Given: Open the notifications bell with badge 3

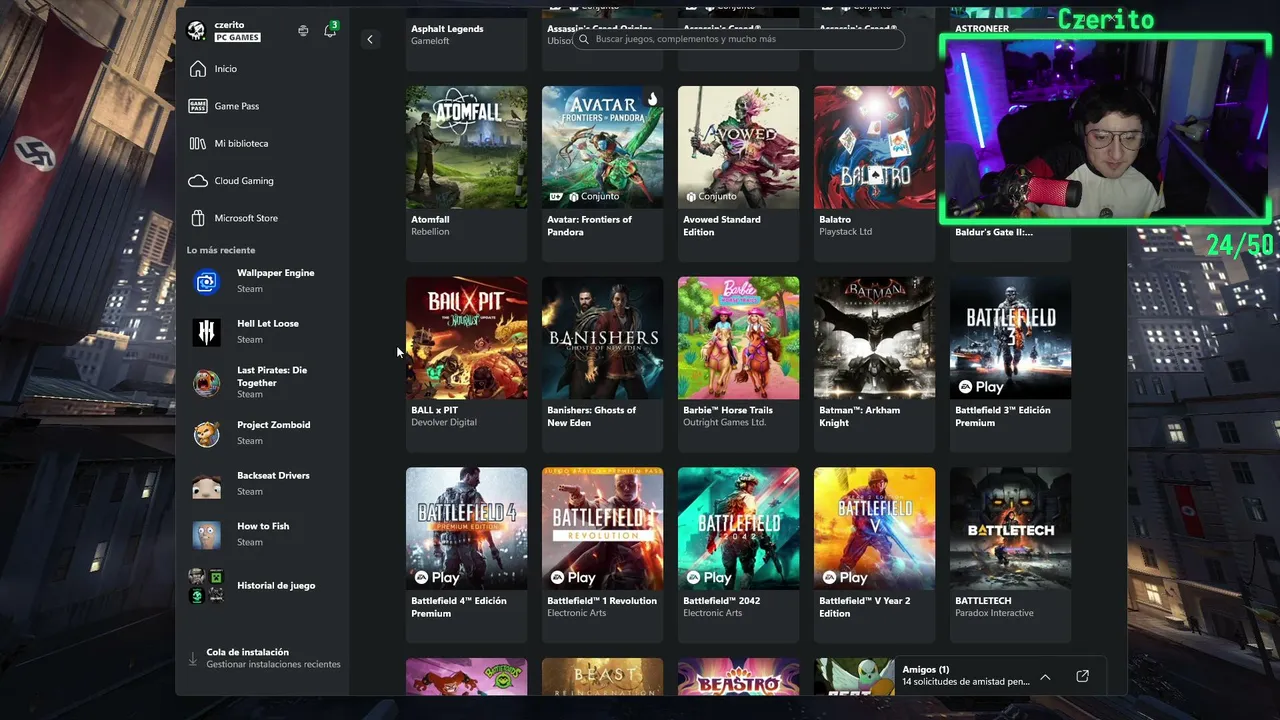Looking at the screenshot, I should pos(330,31).
